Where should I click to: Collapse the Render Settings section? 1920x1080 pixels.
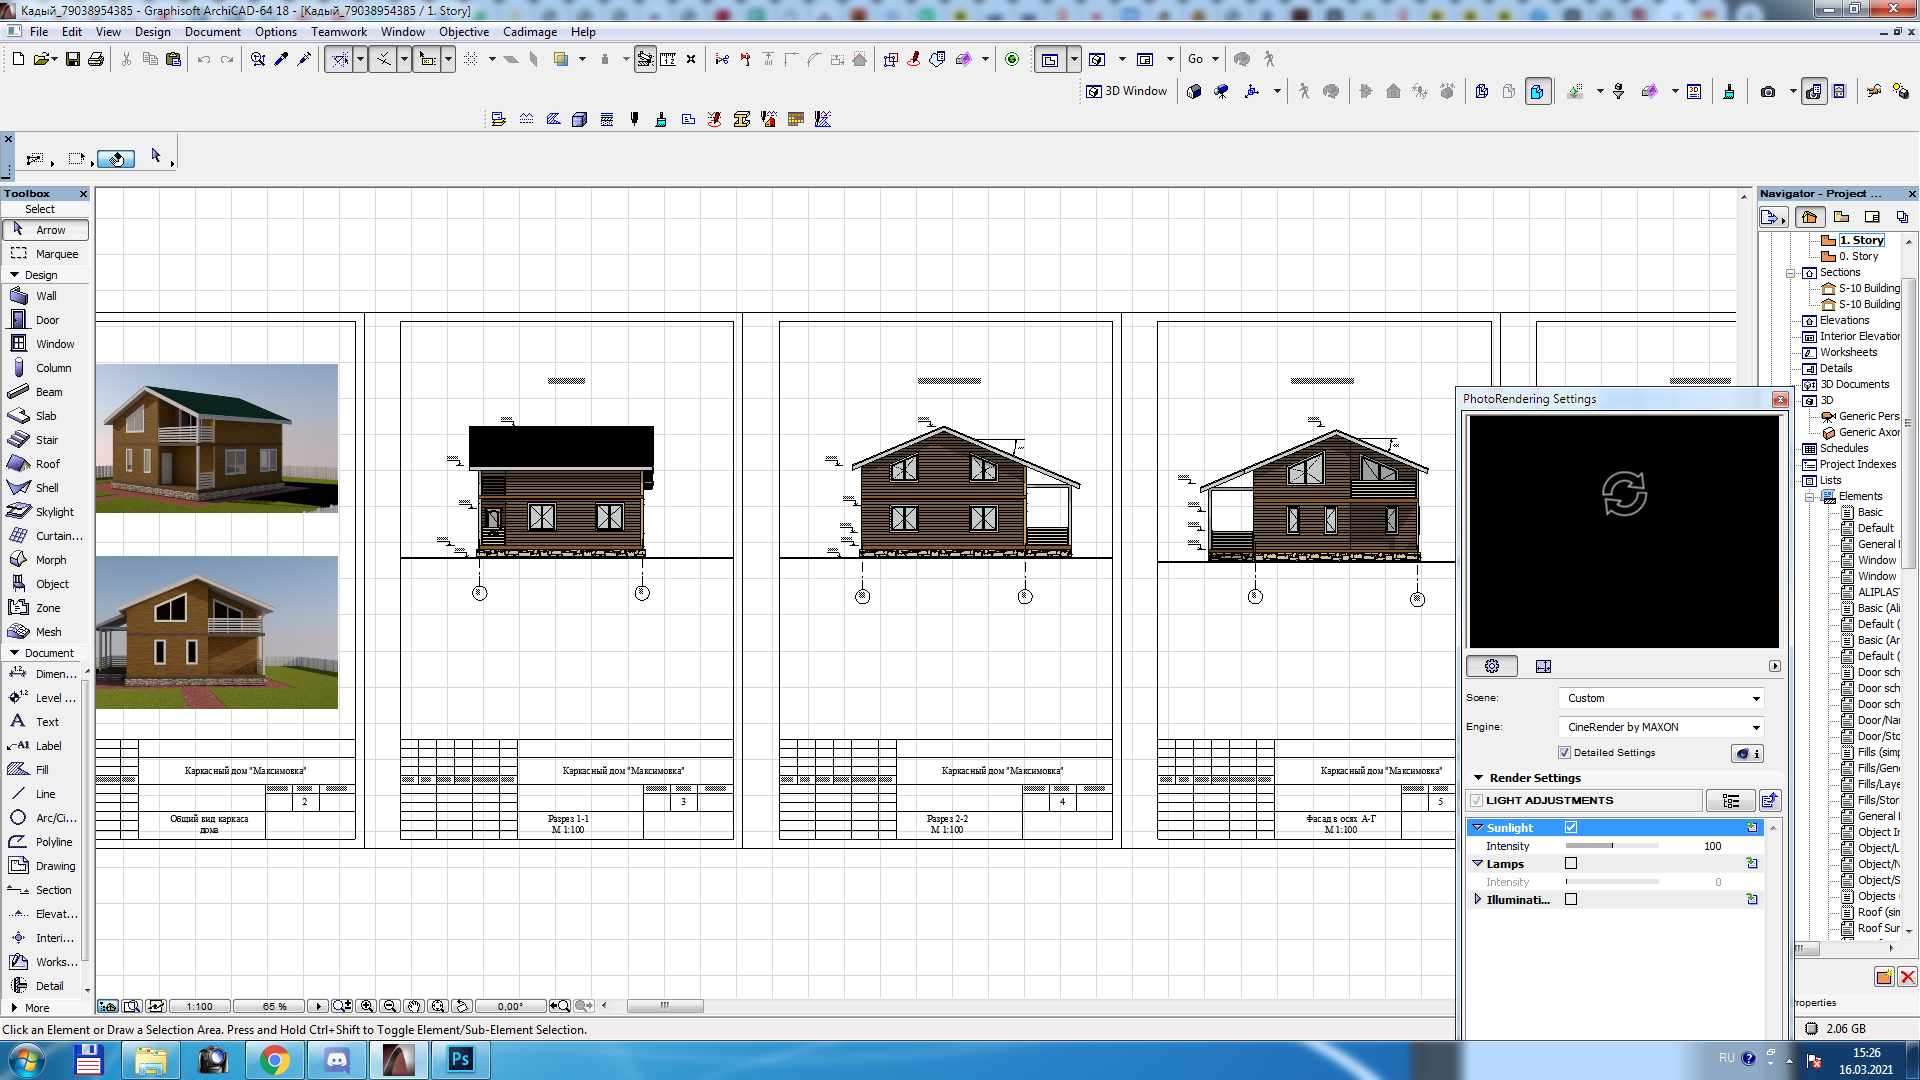click(1478, 778)
